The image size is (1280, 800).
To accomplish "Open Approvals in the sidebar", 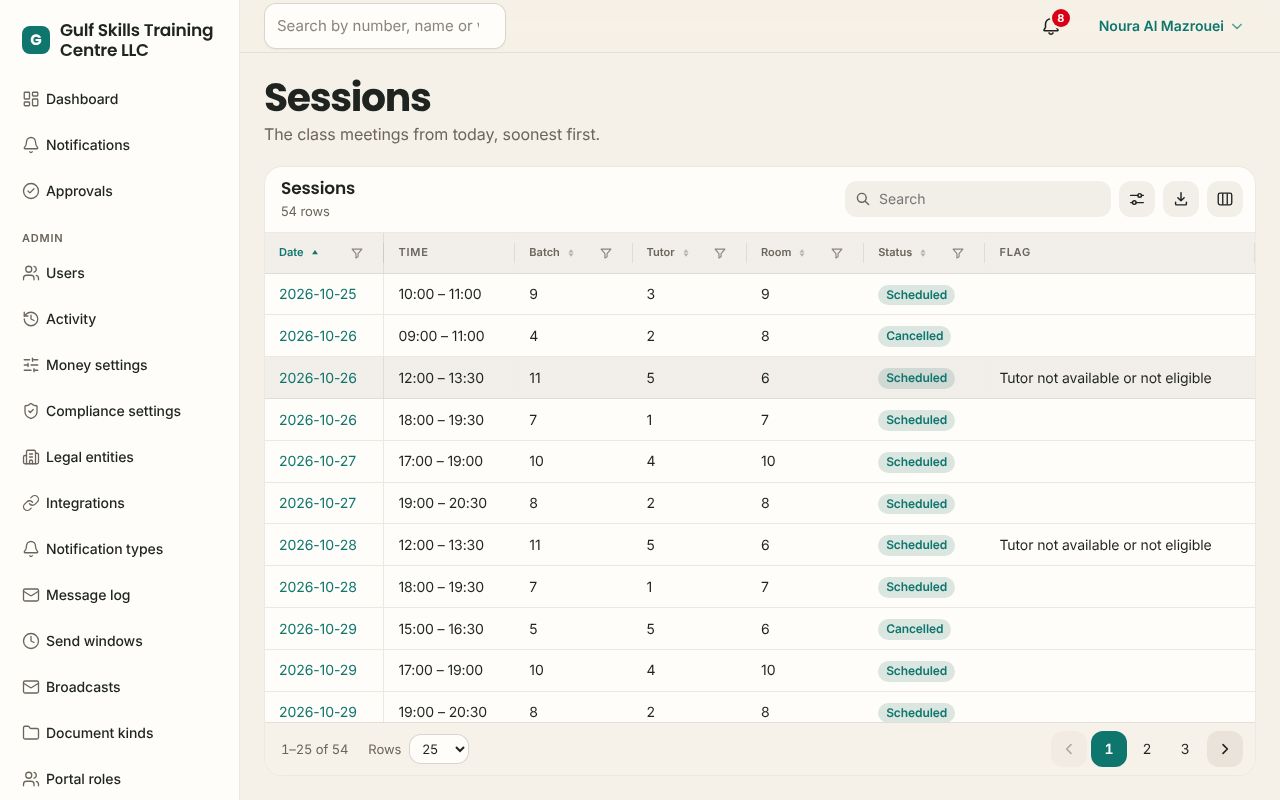I will pos(120,191).
